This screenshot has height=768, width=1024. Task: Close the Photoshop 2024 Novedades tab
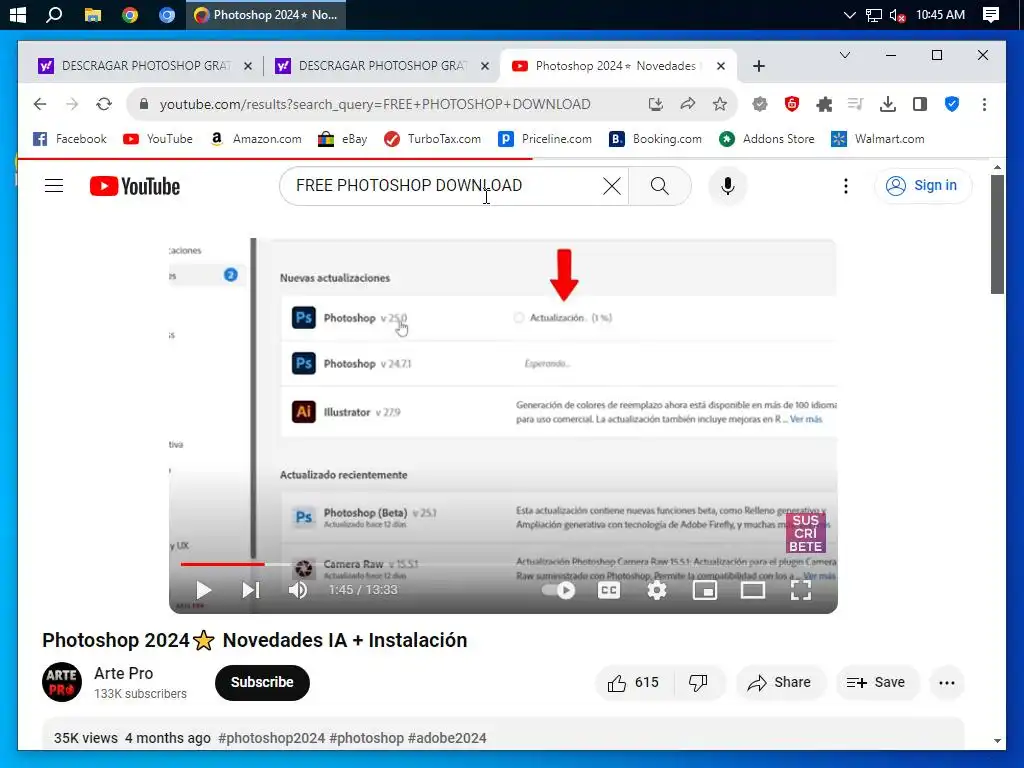coord(721,66)
